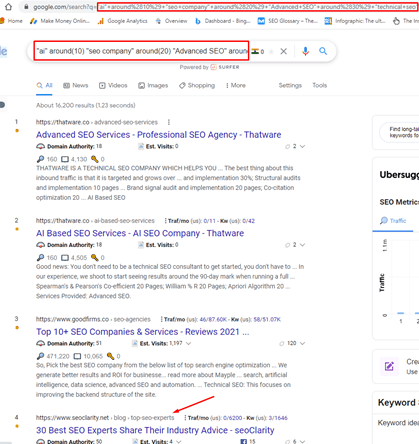Clear the search query with X

(283, 51)
